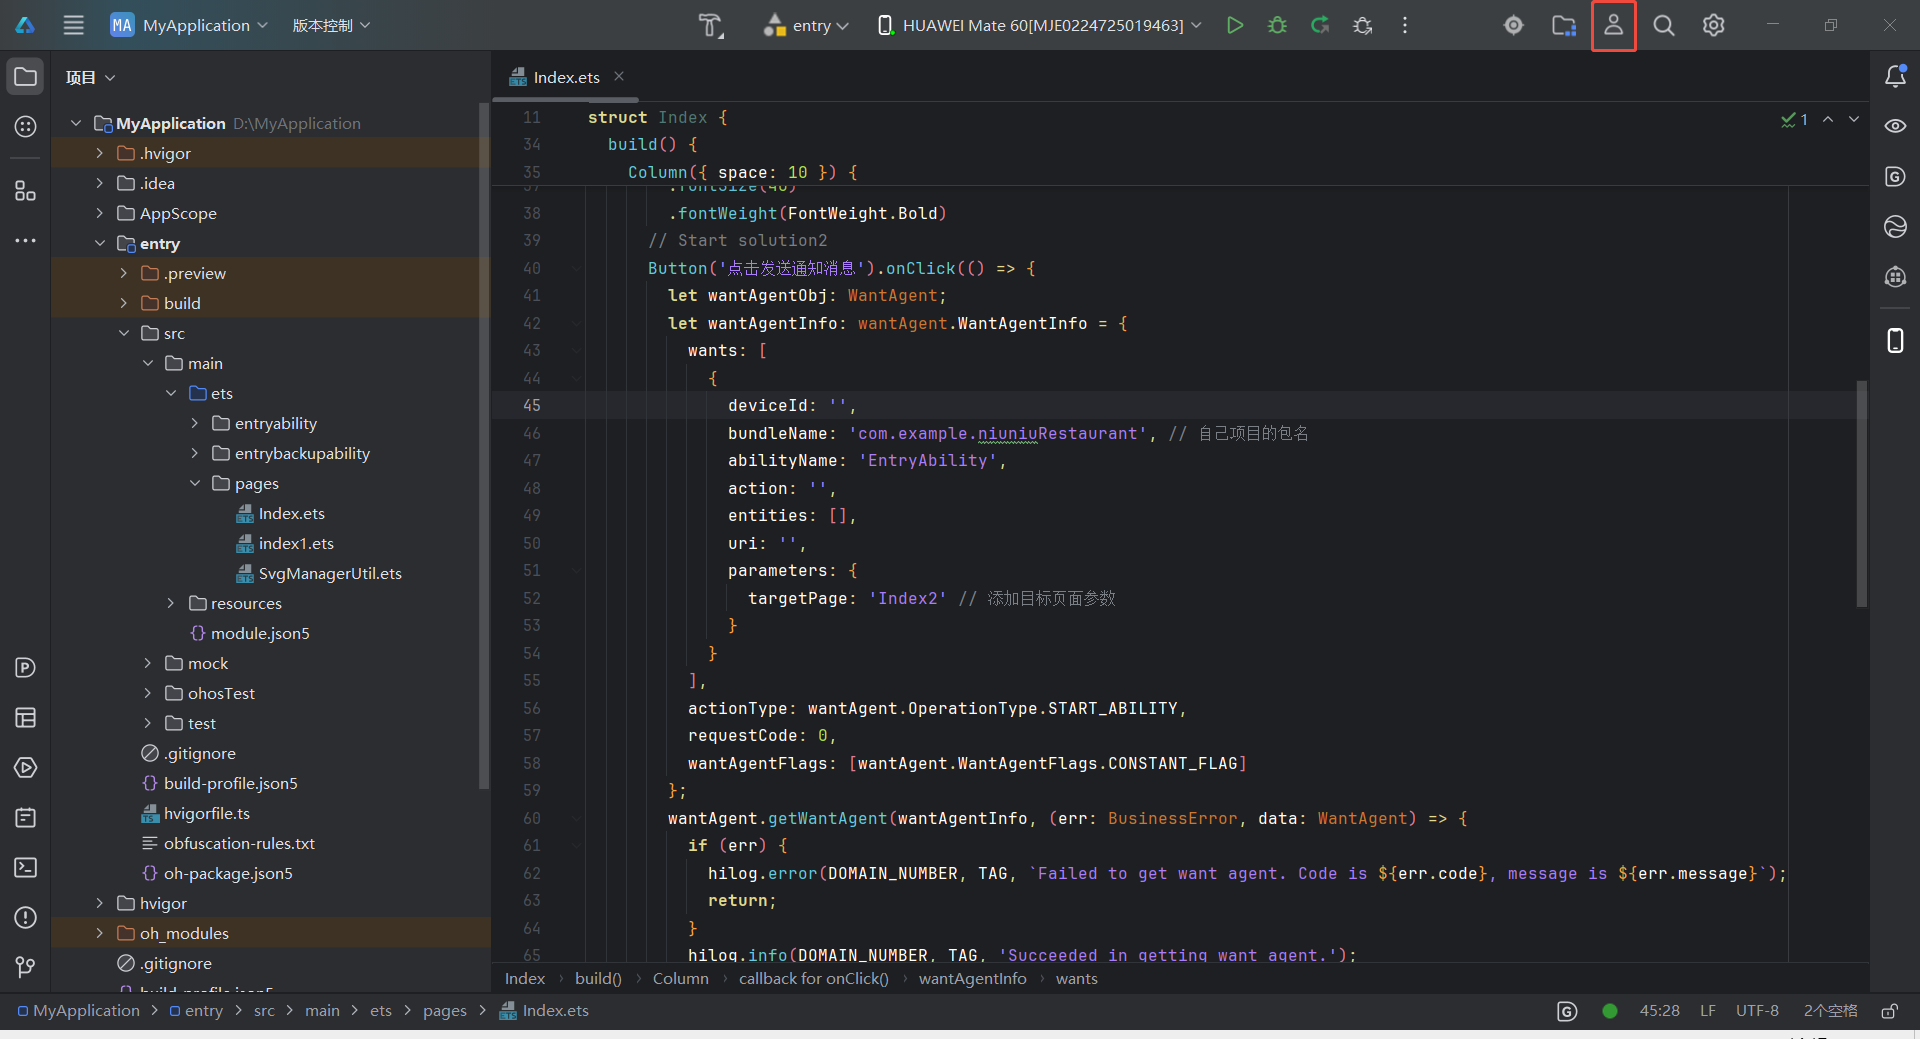Open the user account profile icon

coord(1613,25)
